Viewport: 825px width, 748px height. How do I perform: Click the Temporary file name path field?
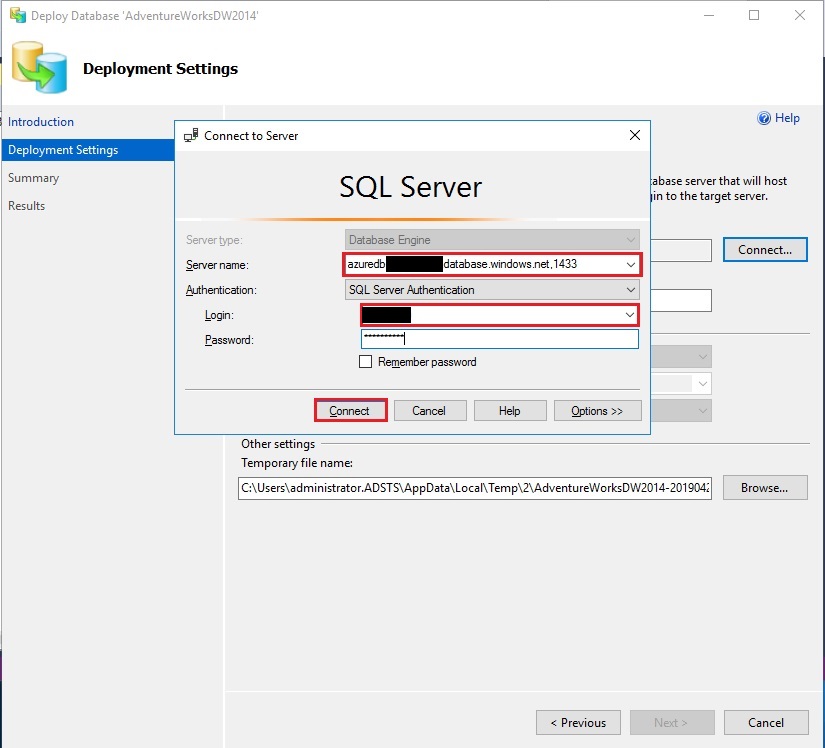[x=475, y=488]
